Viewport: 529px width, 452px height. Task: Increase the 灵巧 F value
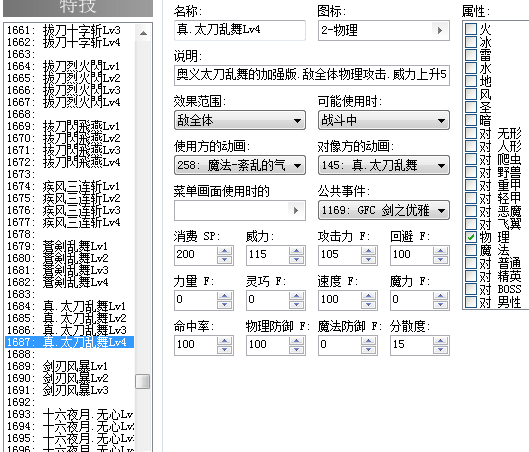(x=296, y=296)
